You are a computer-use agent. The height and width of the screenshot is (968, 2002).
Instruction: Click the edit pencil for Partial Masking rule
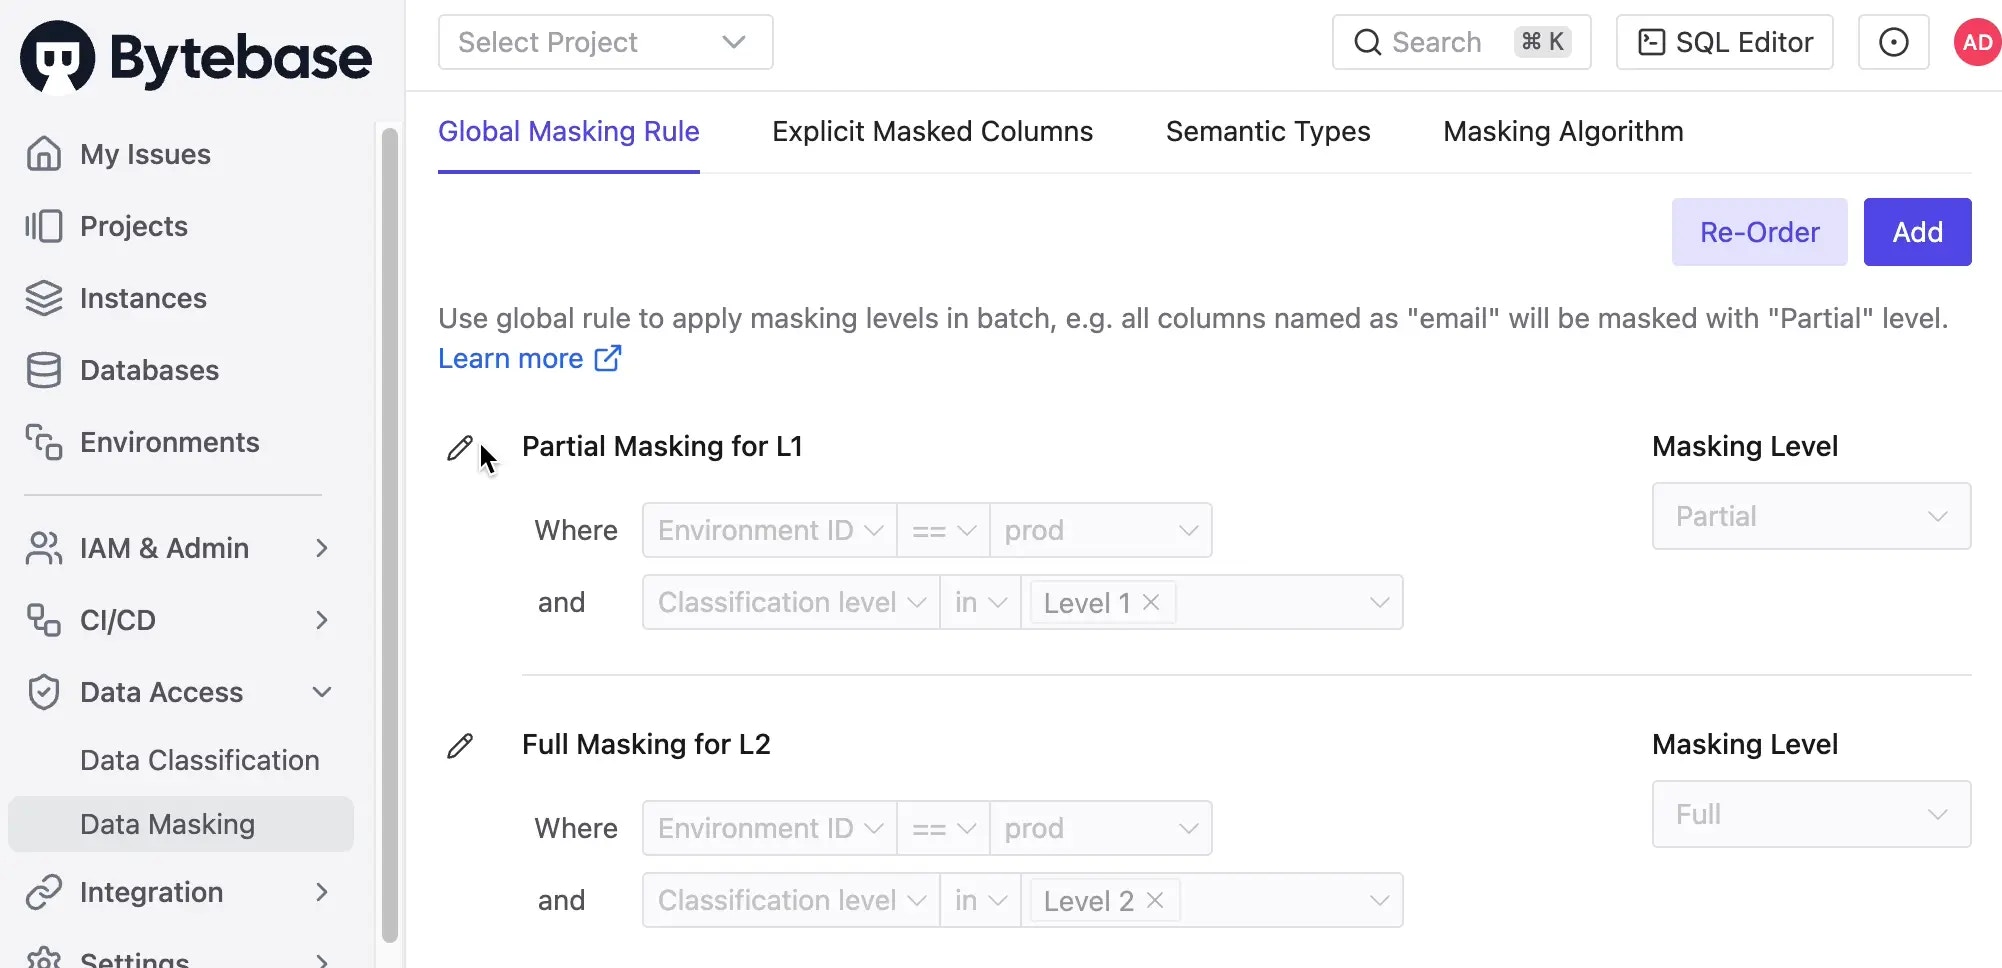[460, 448]
